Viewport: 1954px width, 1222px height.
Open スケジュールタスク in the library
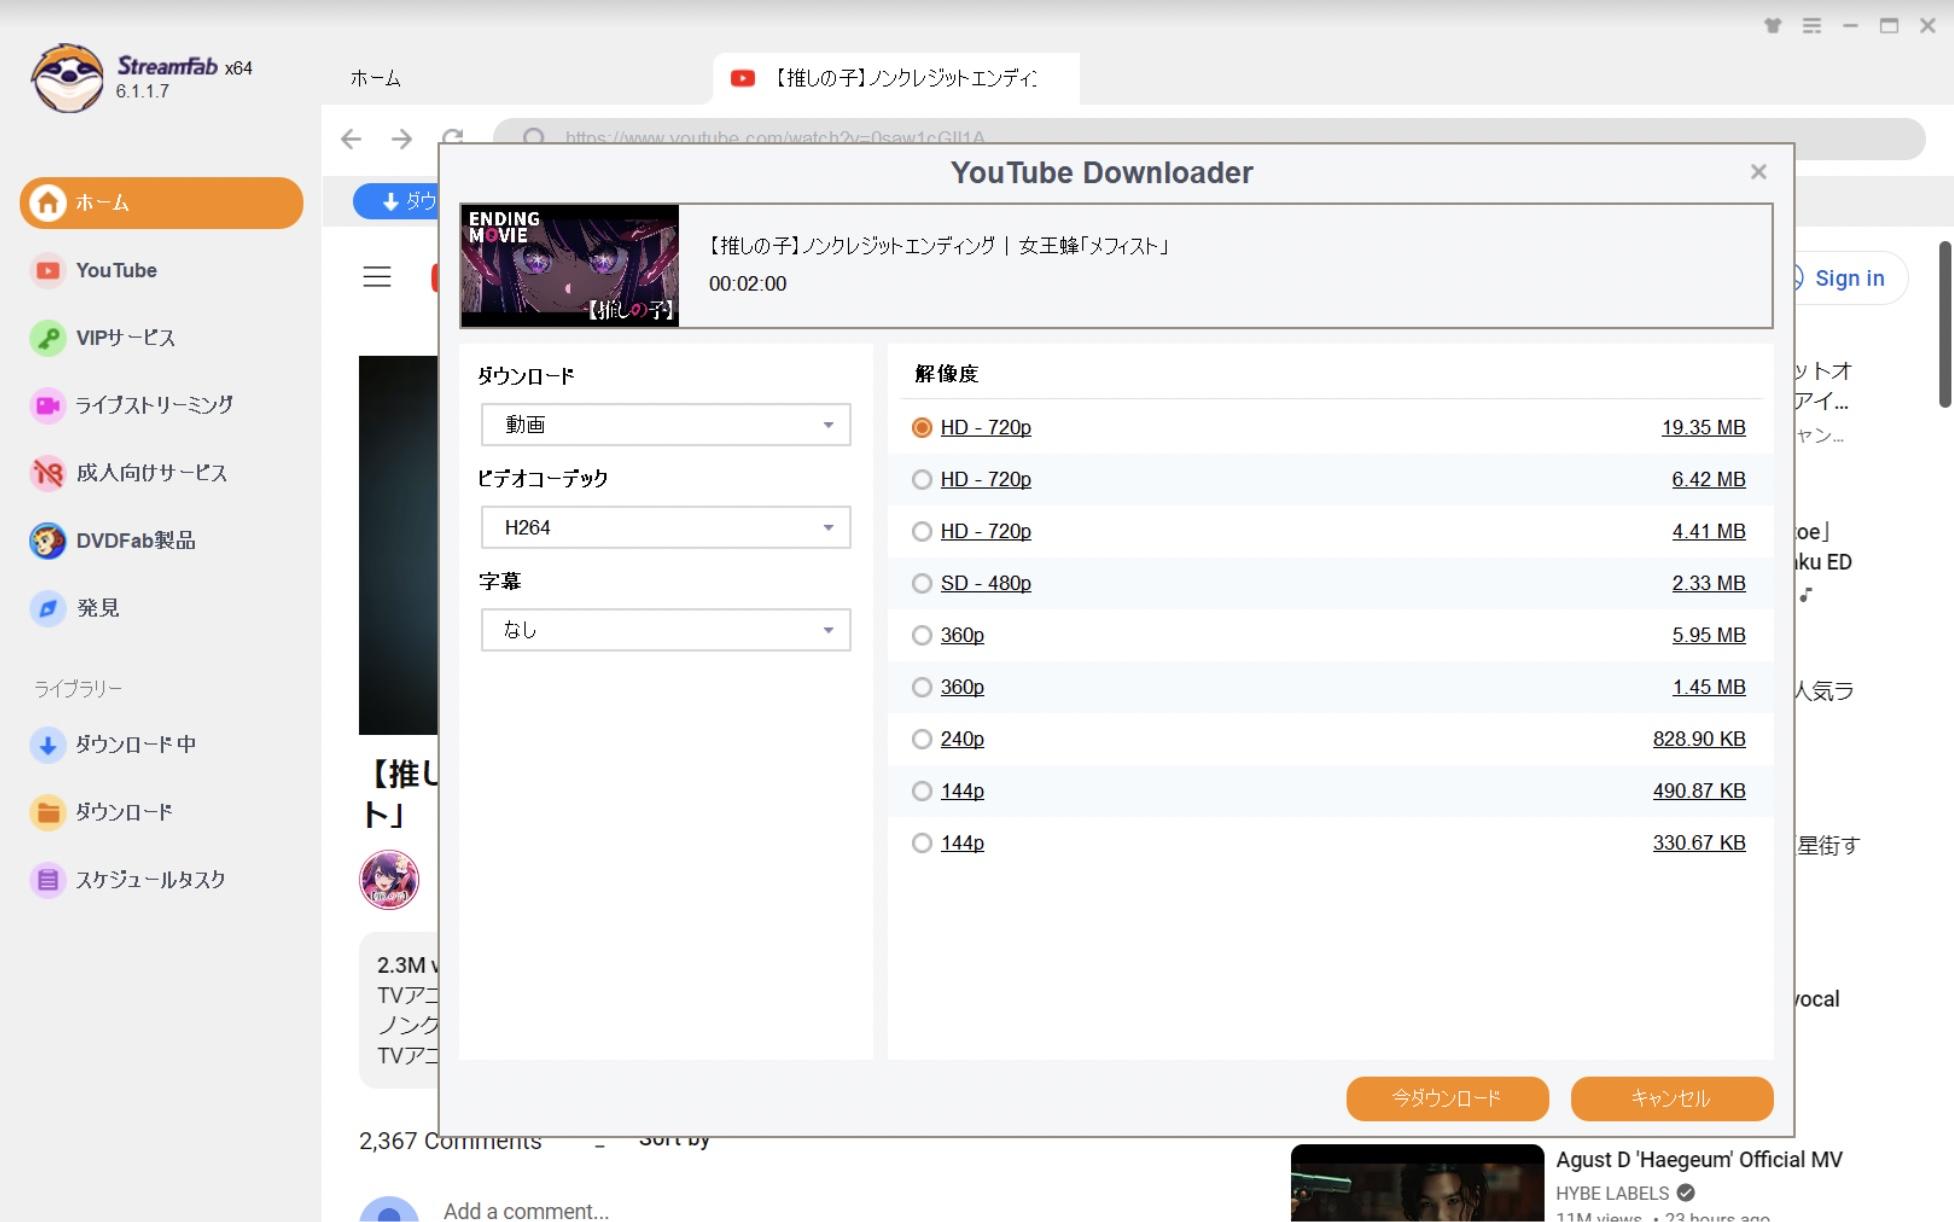point(129,880)
